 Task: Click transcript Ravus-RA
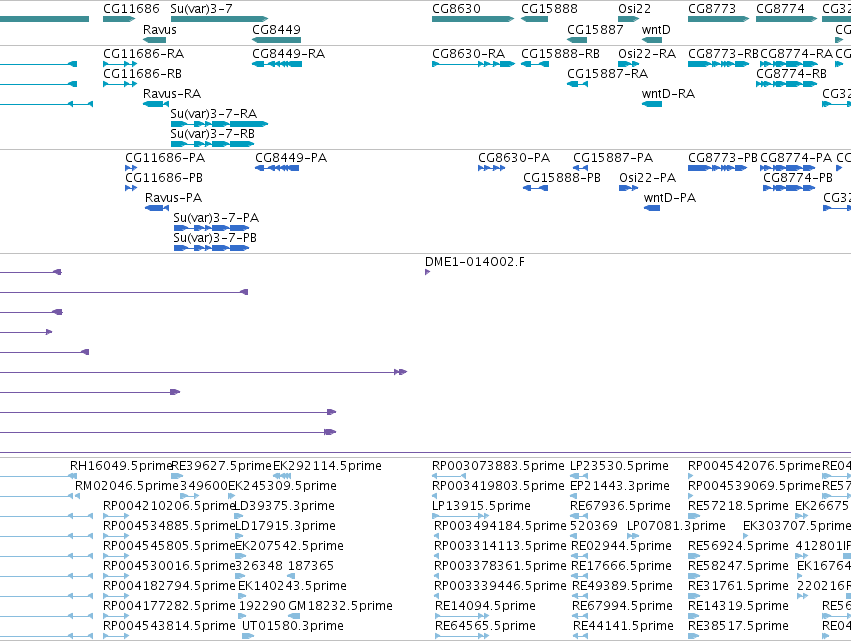click(172, 94)
